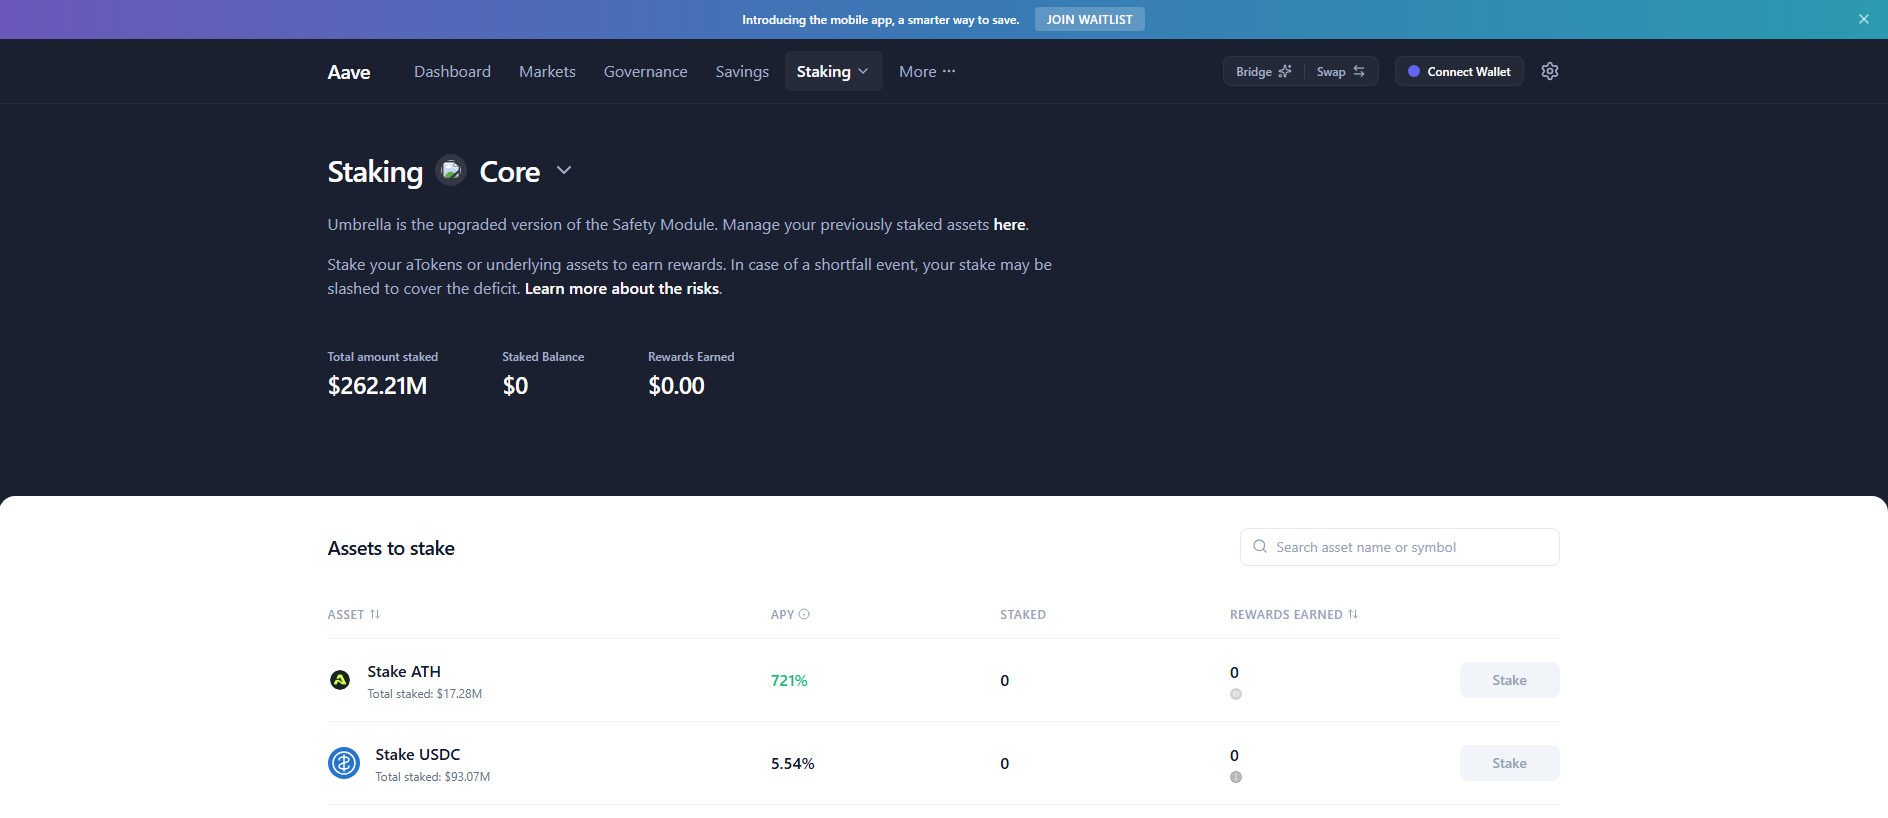This screenshot has width=1888, height=818.
Task: Click 'Total staked: $93.07M' text
Action: (433, 777)
